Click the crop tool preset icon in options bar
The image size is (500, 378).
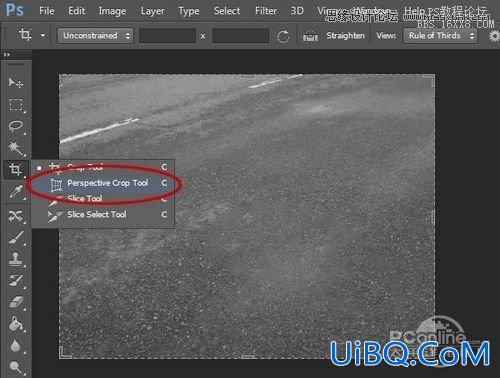point(25,35)
